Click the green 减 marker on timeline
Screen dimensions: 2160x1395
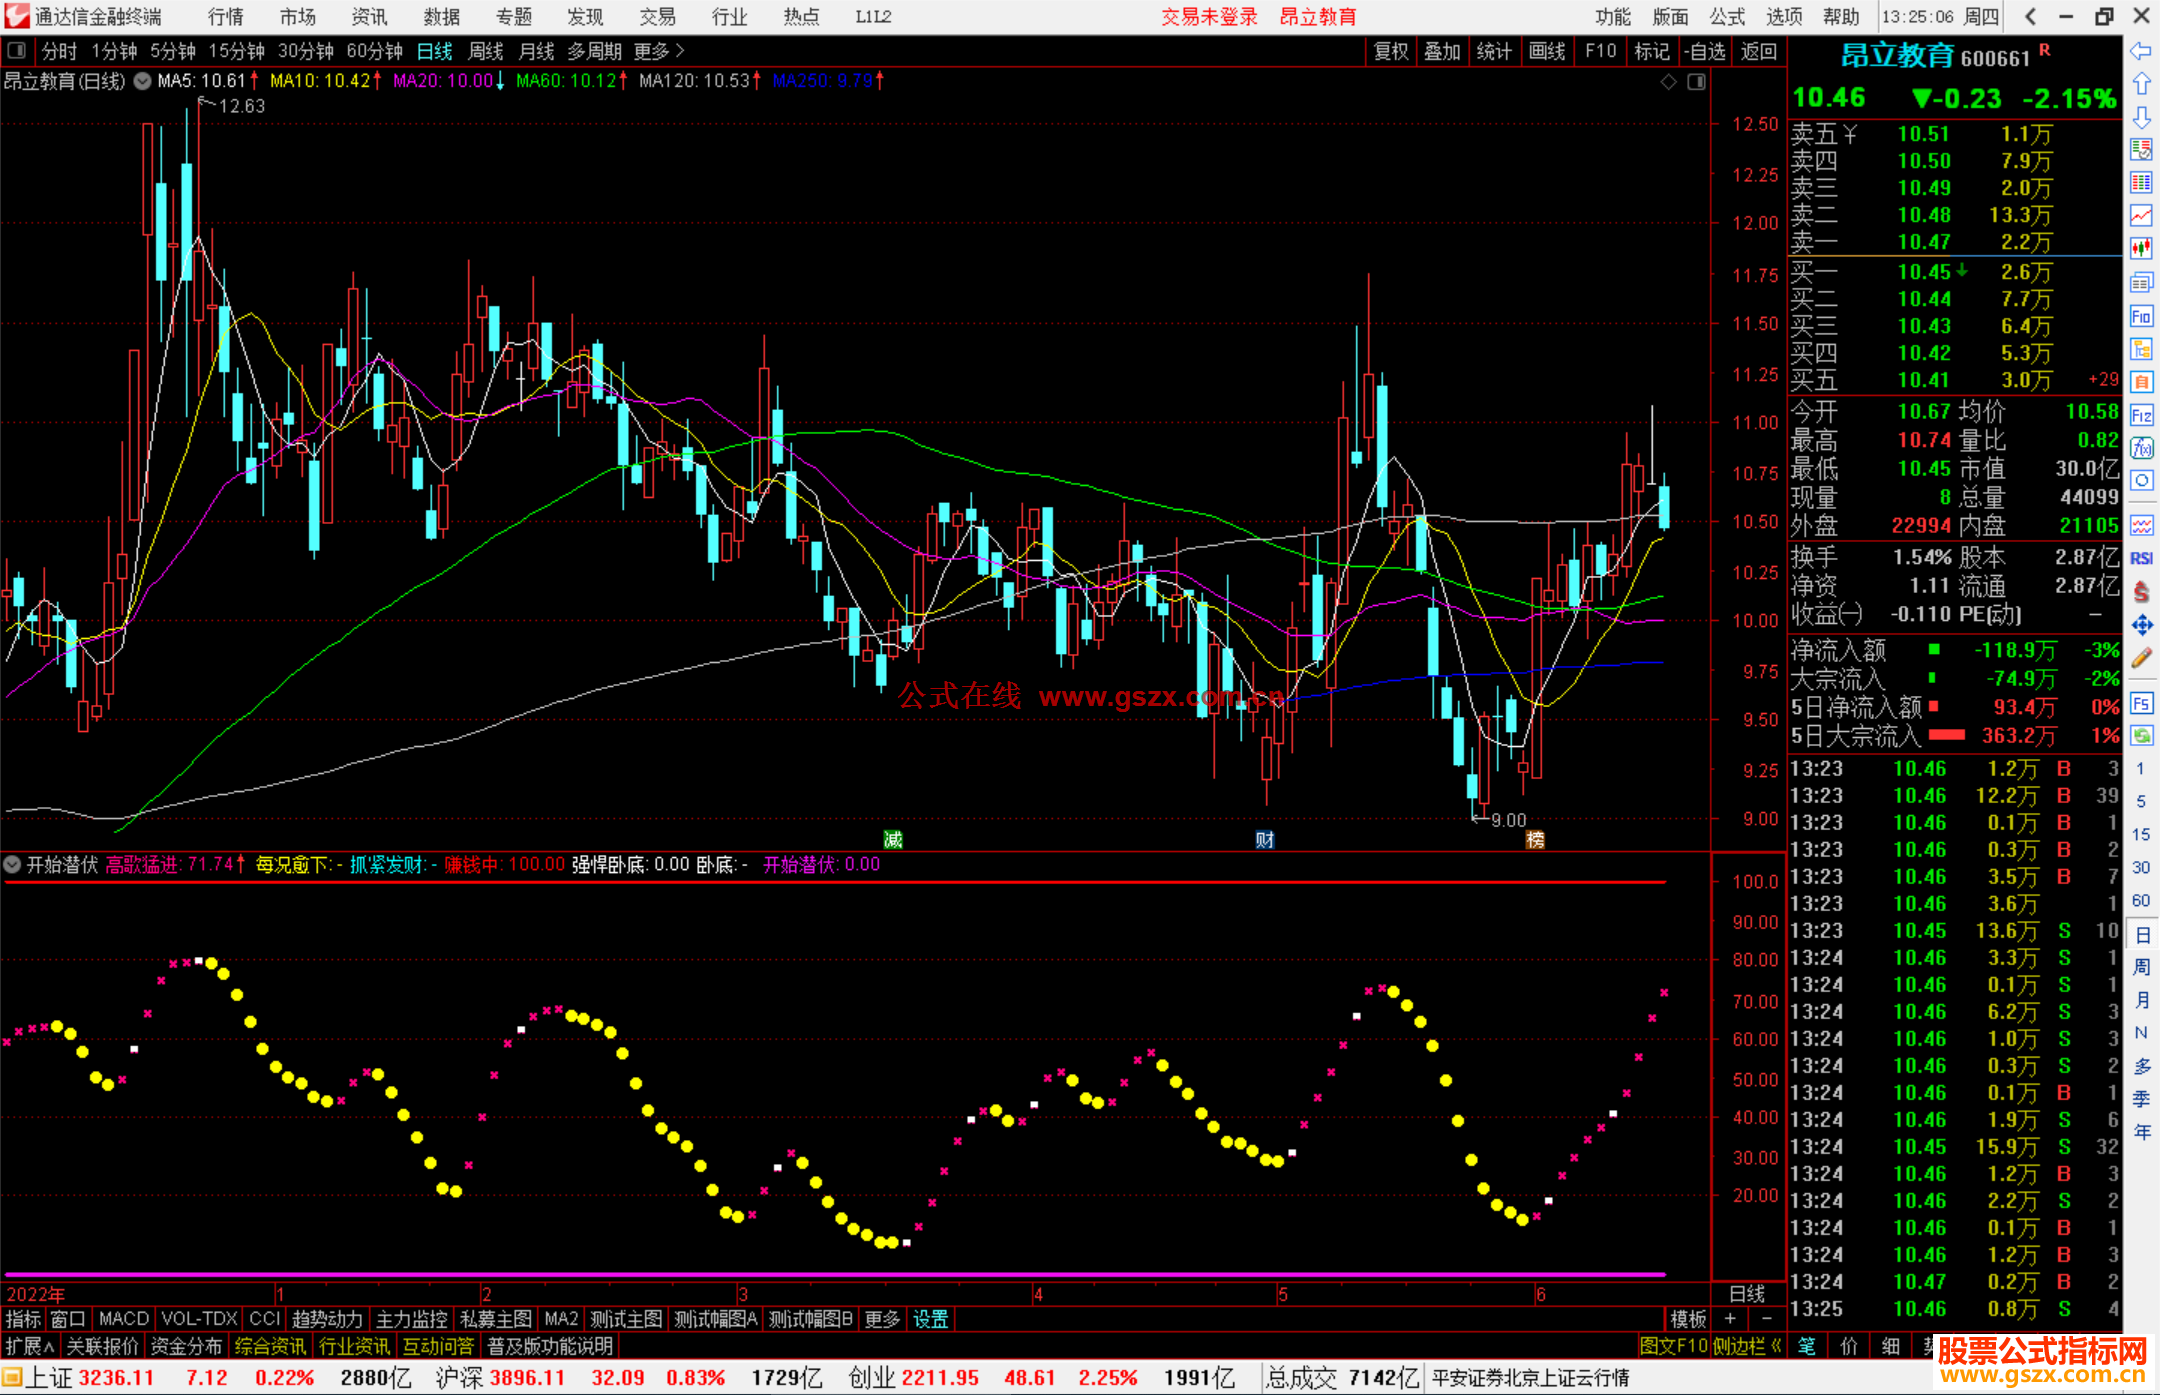tap(893, 839)
